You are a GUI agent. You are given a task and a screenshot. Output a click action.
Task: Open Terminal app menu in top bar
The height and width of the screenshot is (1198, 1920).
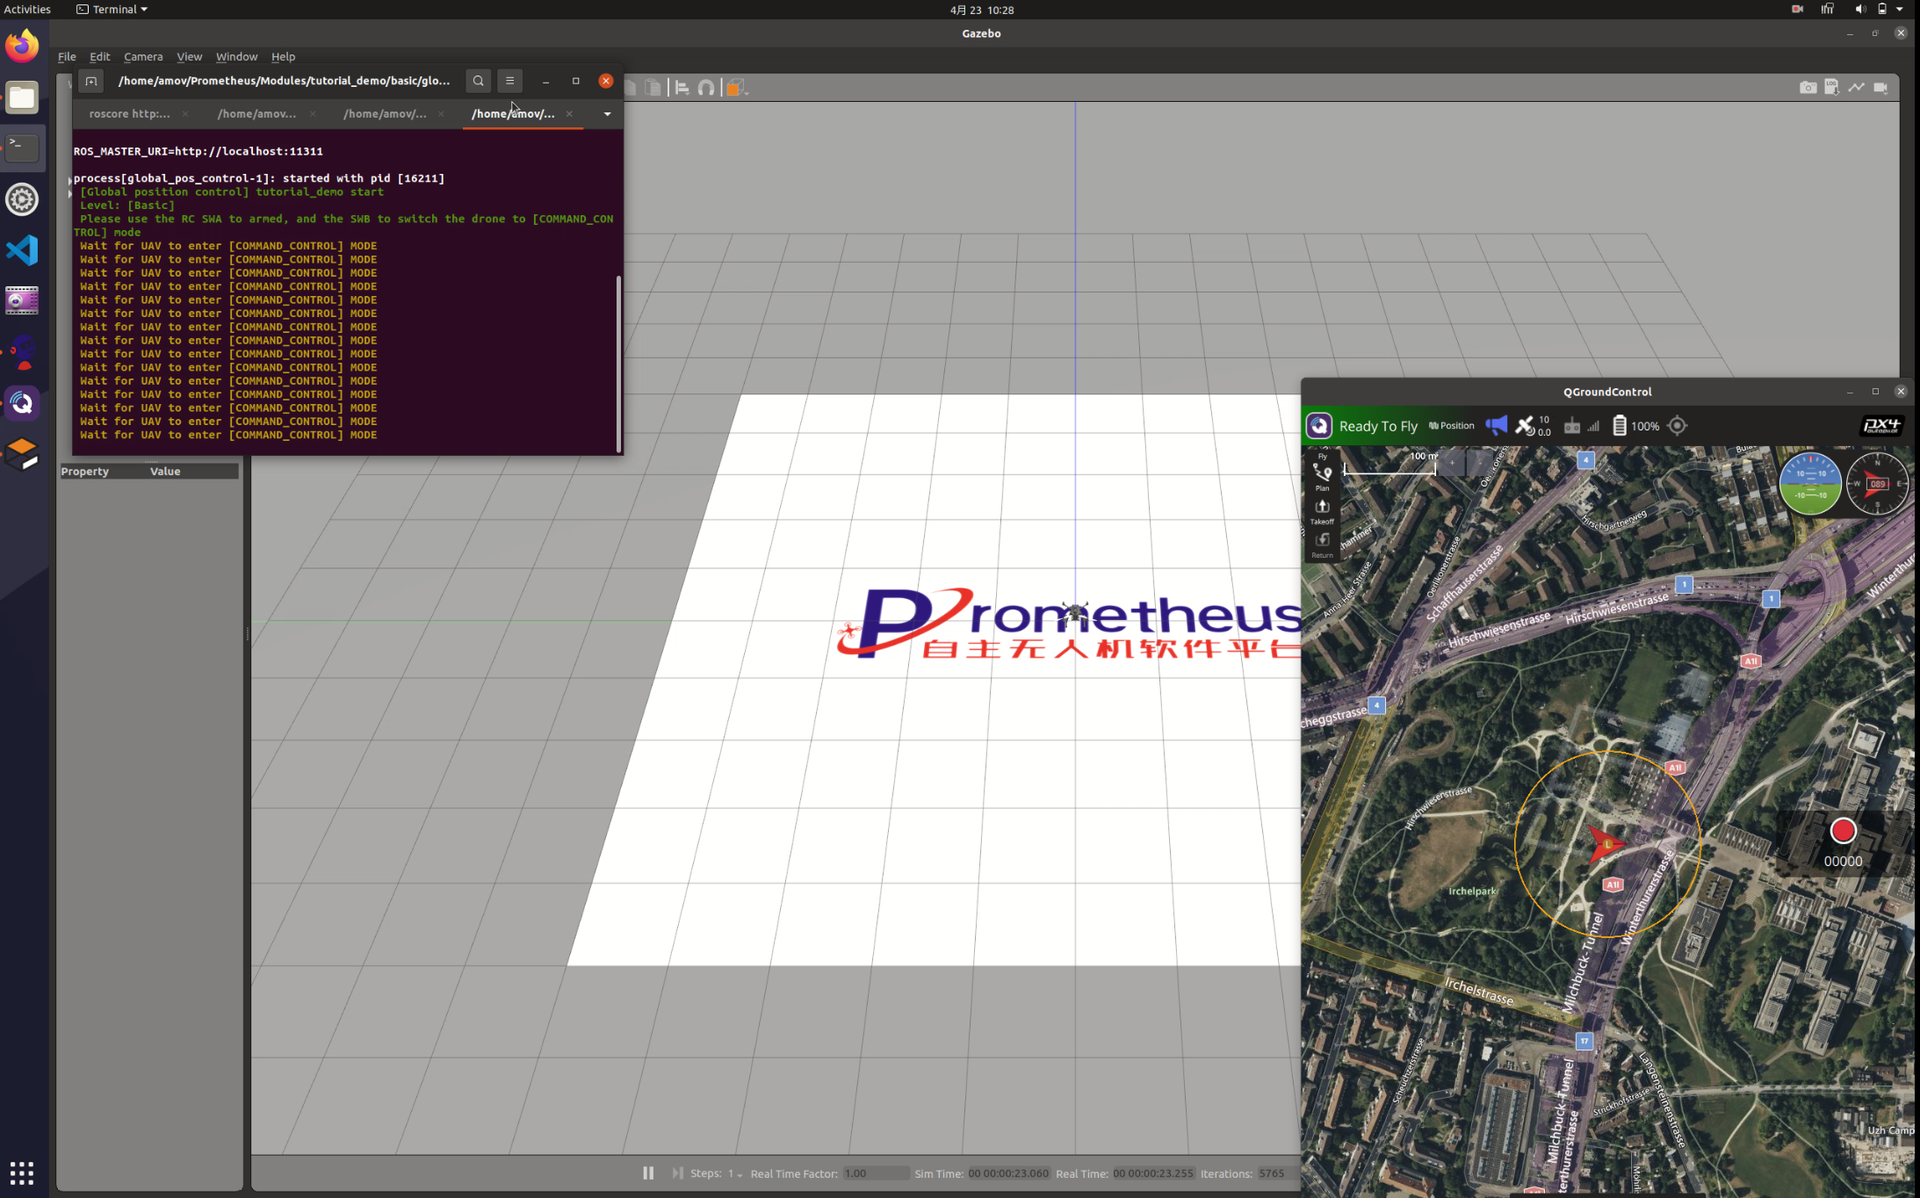[112, 9]
